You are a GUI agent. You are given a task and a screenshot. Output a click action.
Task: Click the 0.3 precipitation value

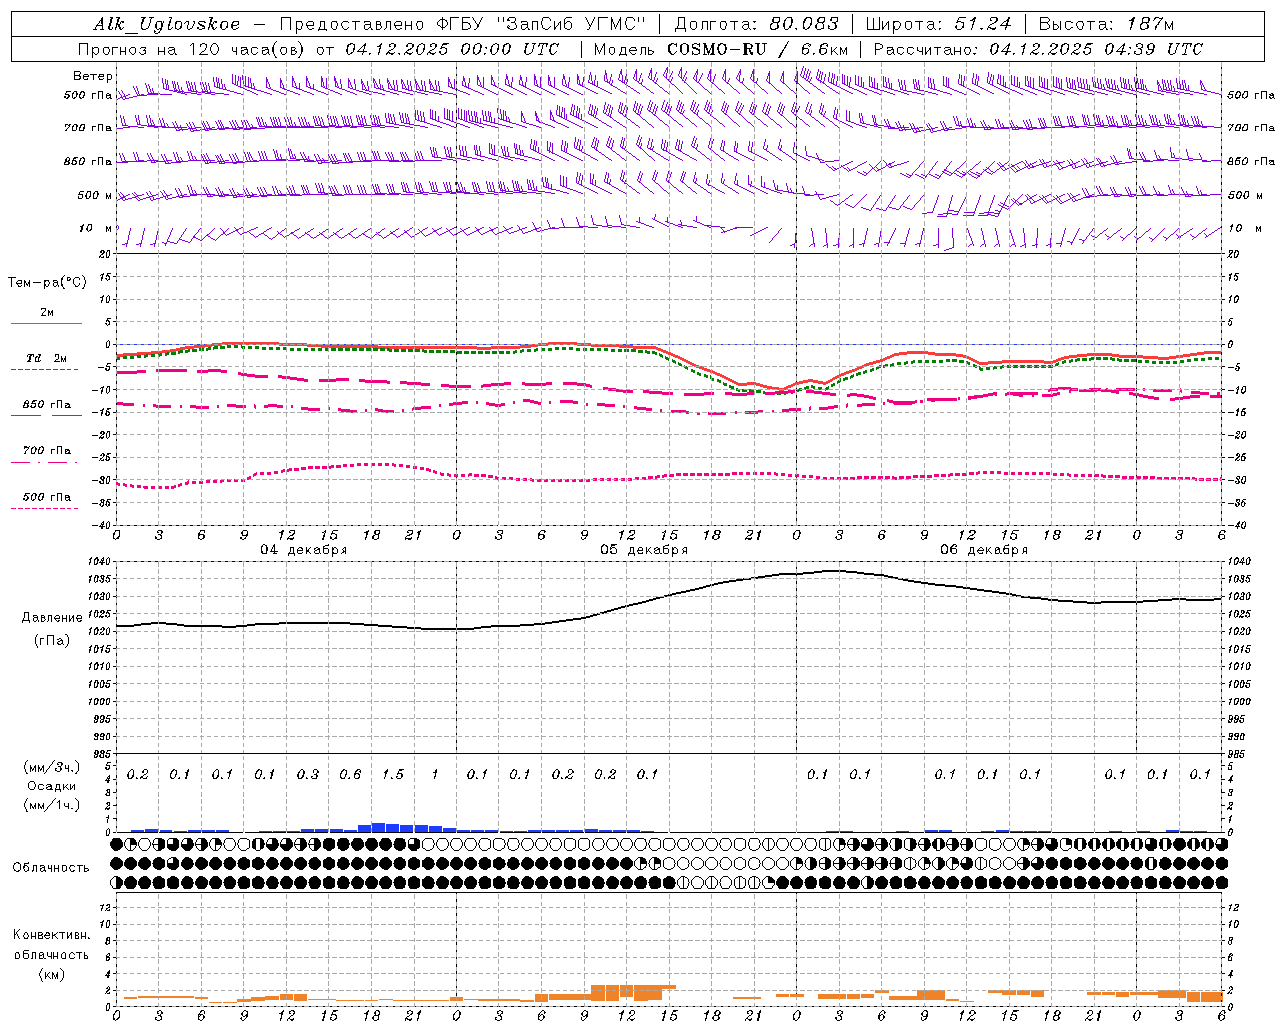(x=308, y=774)
